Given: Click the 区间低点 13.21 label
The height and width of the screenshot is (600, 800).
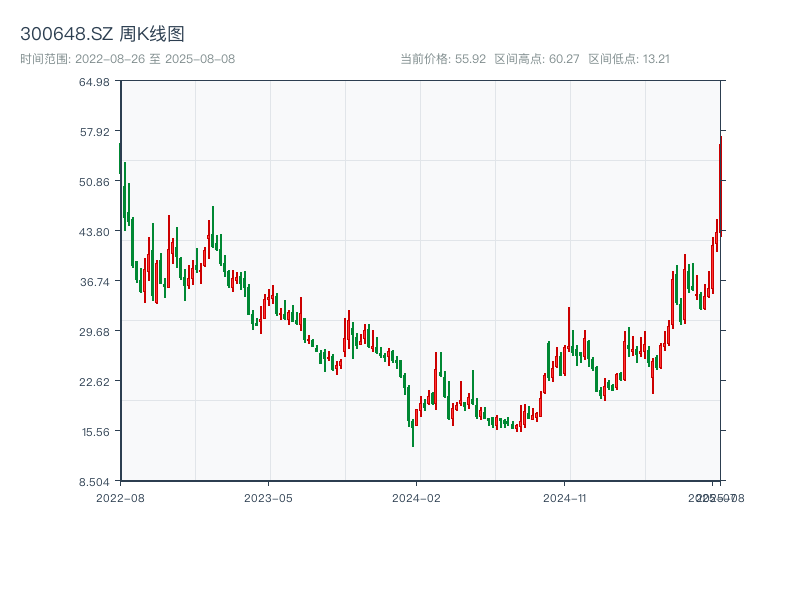Looking at the screenshot, I should (629, 59).
